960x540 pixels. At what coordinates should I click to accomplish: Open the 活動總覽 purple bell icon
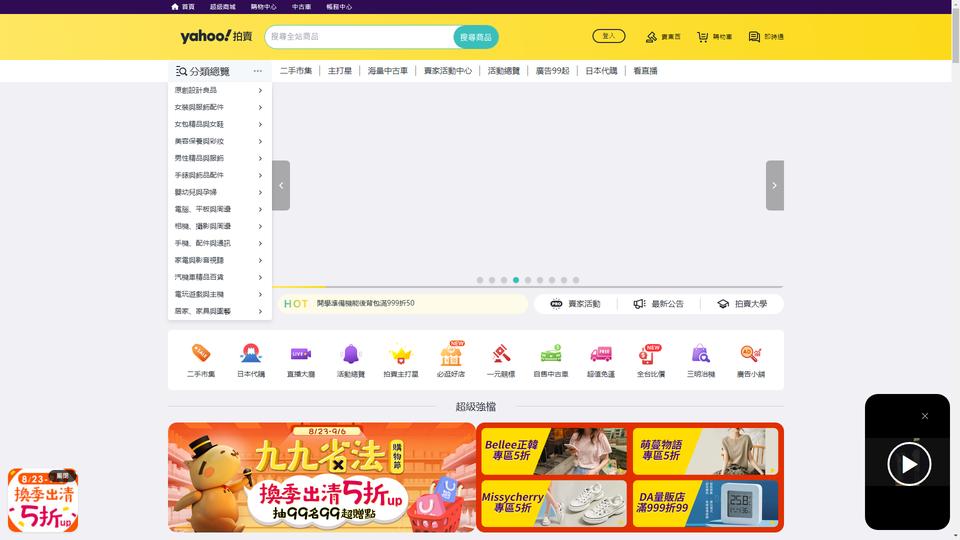point(351,353)
